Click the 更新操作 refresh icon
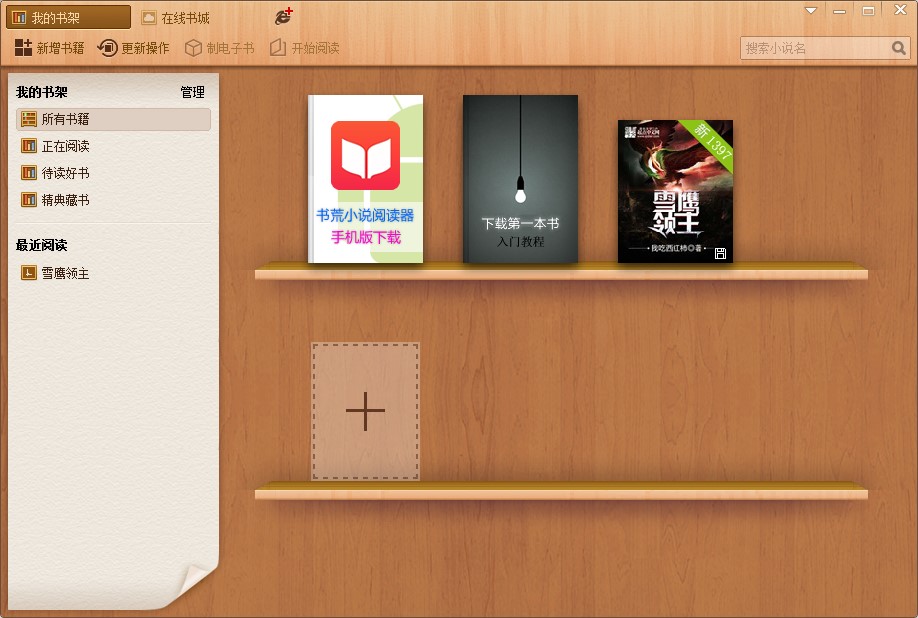The image size is (918, 618). point(108,48)
